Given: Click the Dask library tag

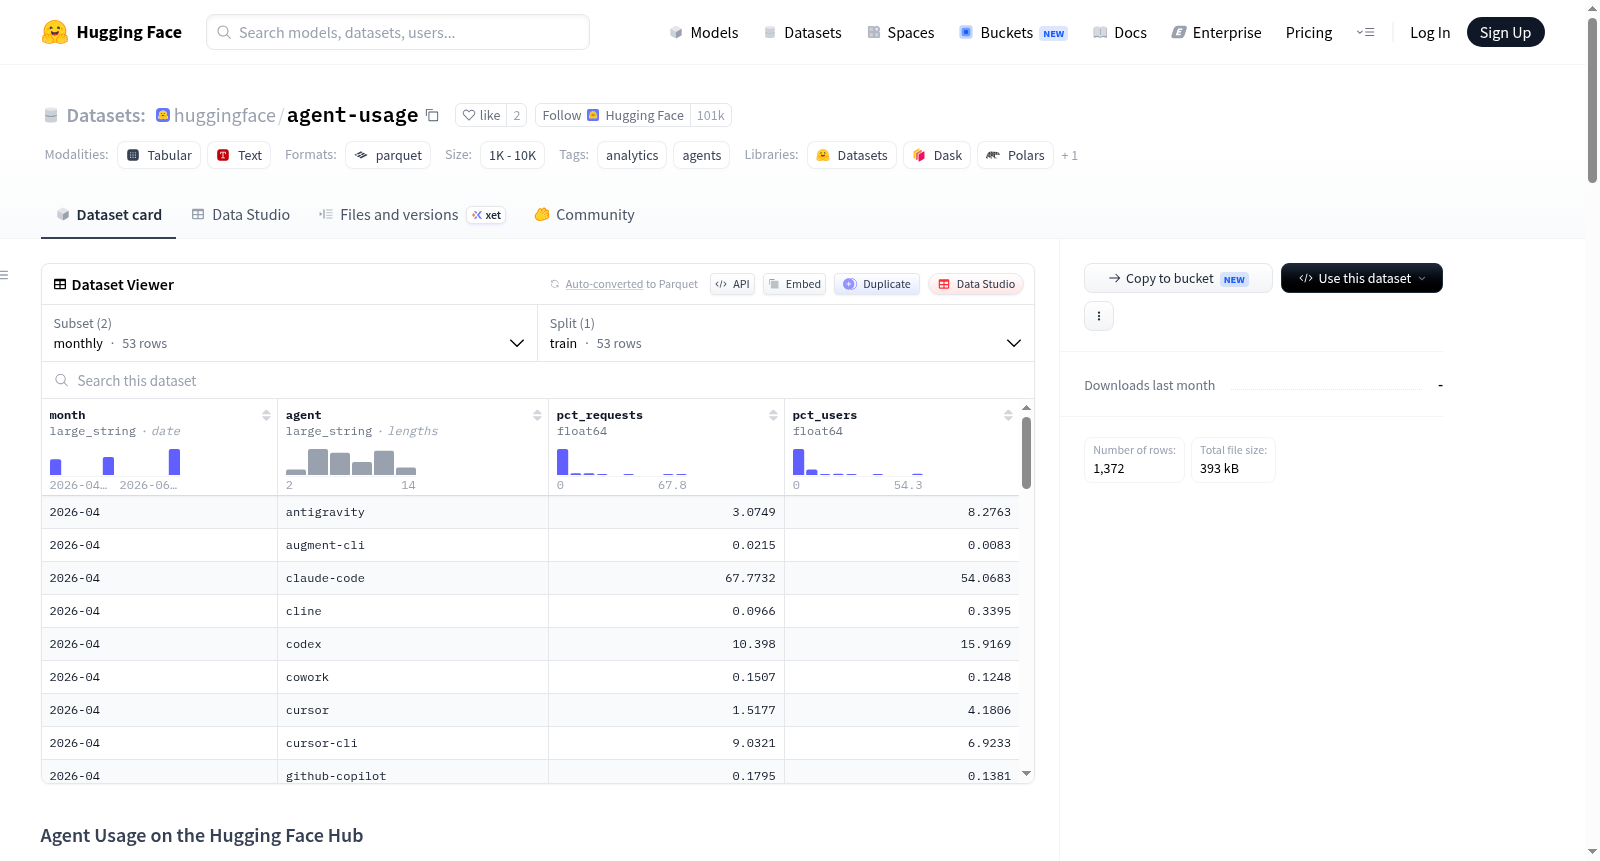Looking at the screenshot, I should [x=937, y=155].
